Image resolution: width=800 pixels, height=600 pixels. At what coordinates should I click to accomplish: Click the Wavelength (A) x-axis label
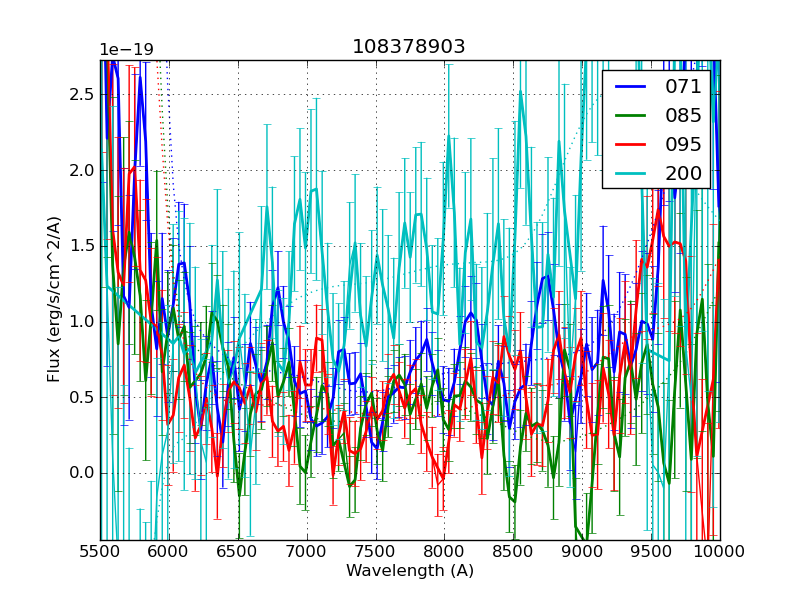point(410,571)
